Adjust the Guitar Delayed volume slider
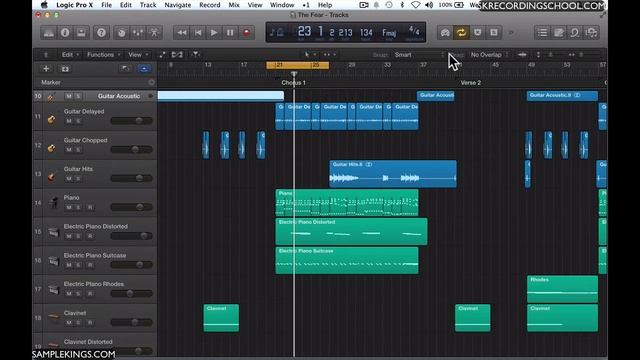This screenshot has width=640, height=360. coord(131,121)
